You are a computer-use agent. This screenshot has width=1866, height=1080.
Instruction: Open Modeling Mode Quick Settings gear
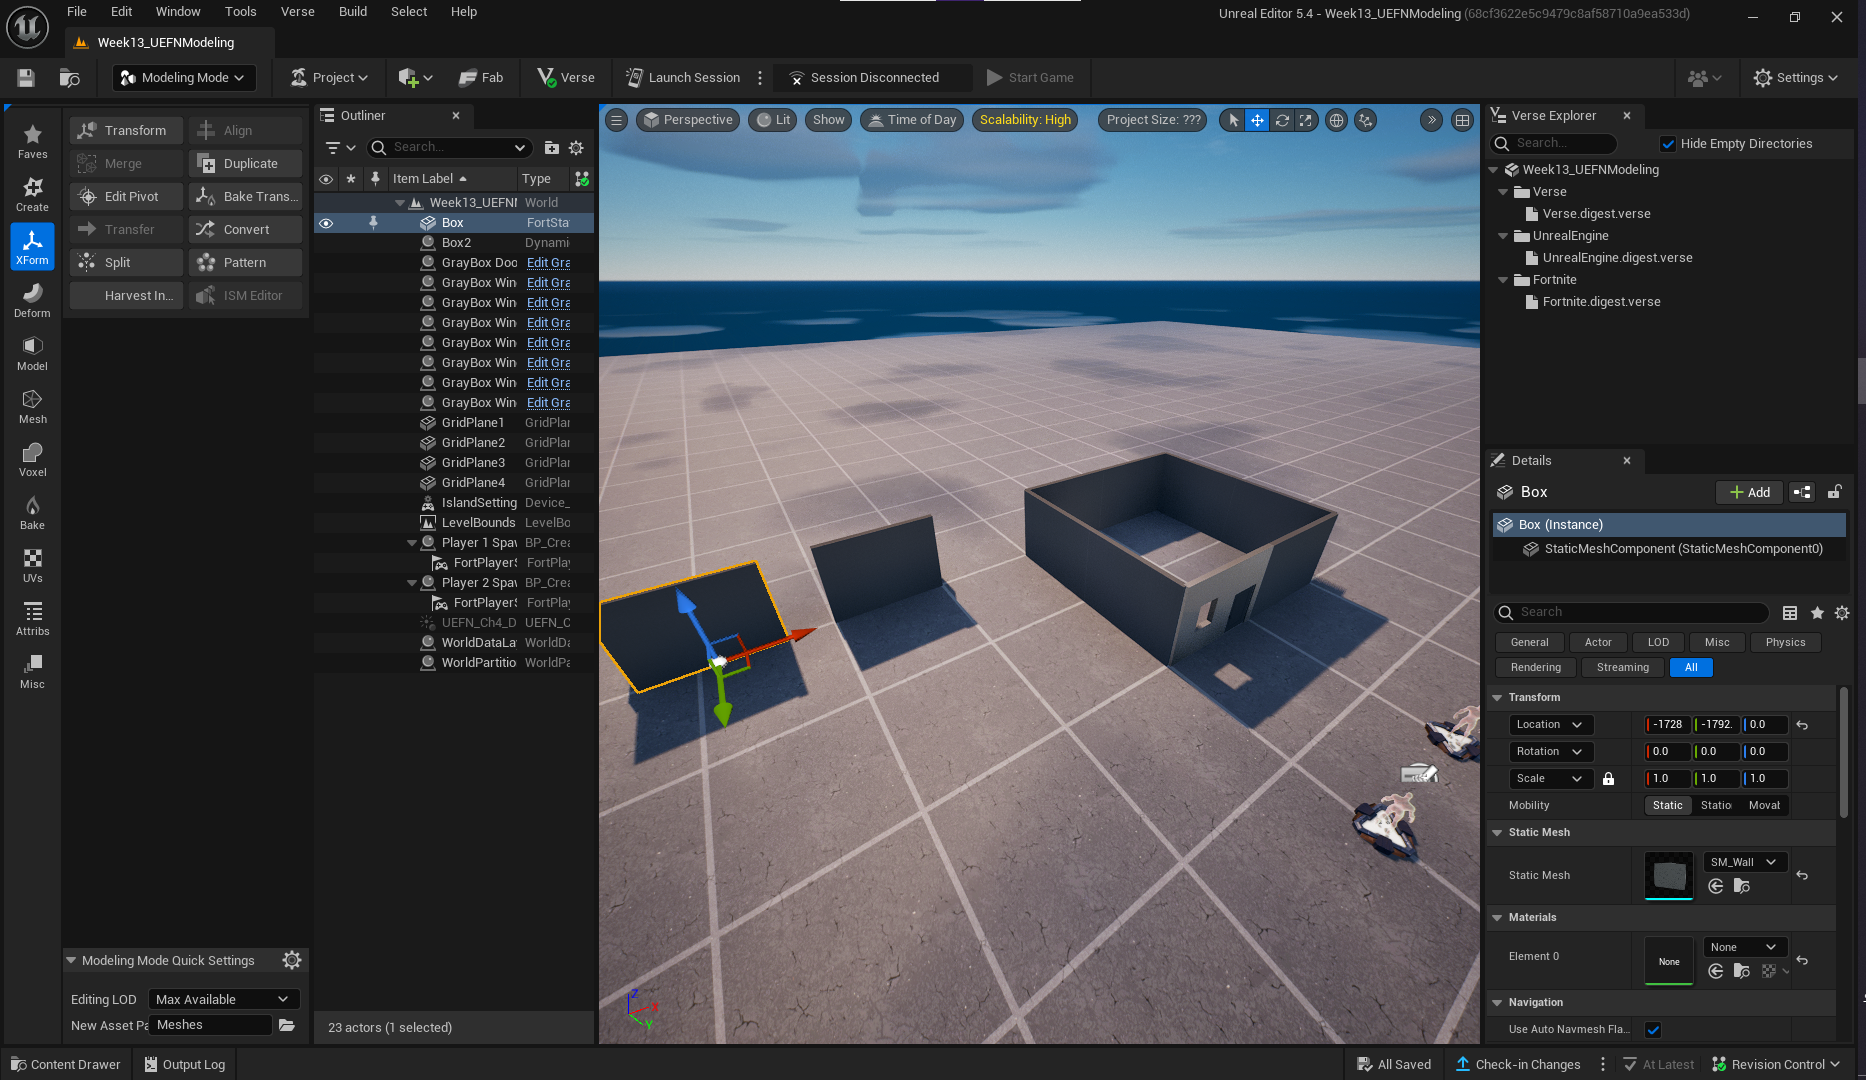click(x=292, y=960)
